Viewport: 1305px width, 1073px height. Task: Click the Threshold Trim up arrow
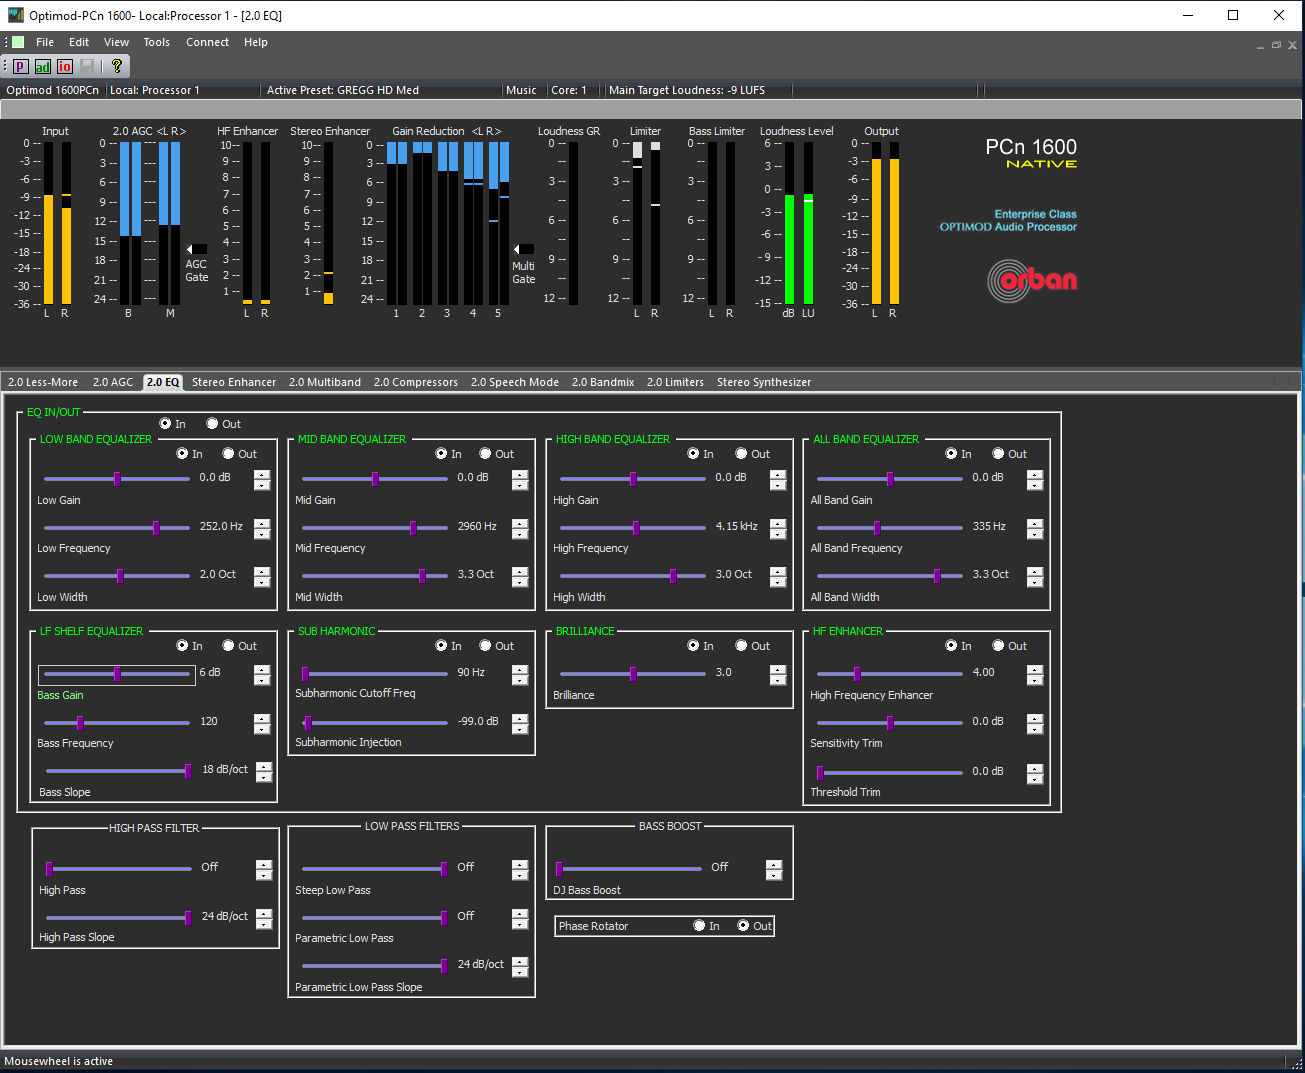(1035, 768)
